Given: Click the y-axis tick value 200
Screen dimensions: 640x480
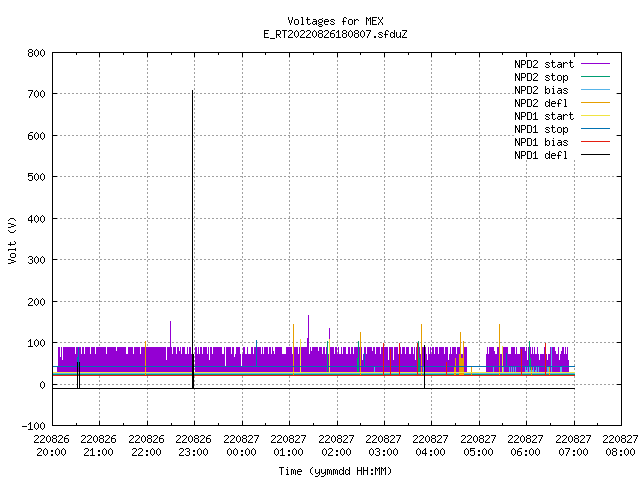Looking at the screenshot, I should [x=36, y=302].
